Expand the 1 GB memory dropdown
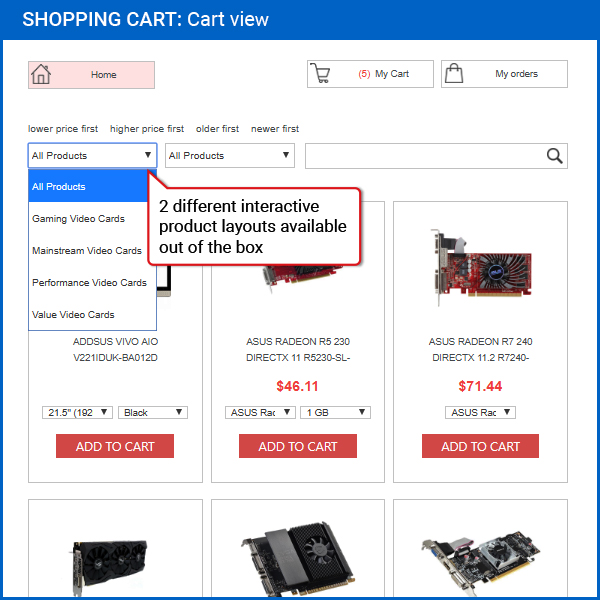600x600 pixels. 335,412
